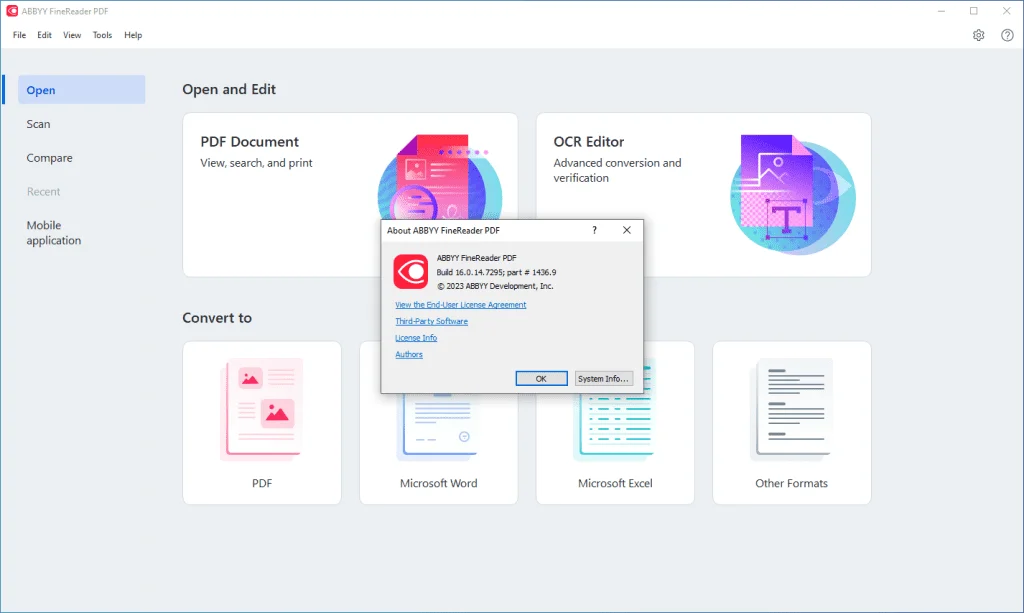Open the help question mark icon
Image resolution: width=1024 pixels, height=613 pixels.
click(x=1007, y=35)
